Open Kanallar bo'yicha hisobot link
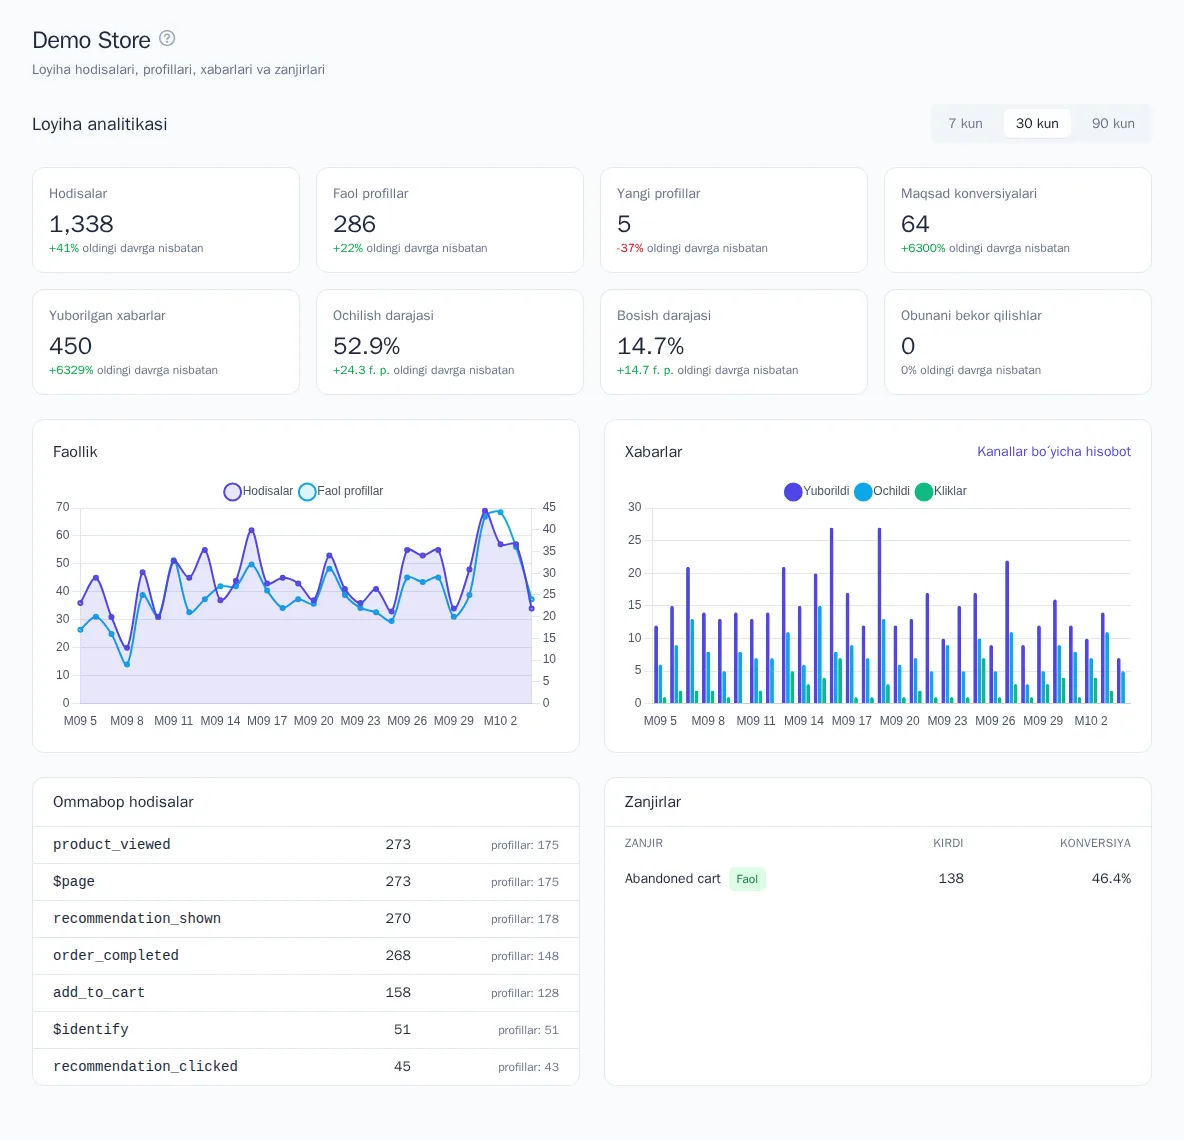 click(x=1053, y=451)
